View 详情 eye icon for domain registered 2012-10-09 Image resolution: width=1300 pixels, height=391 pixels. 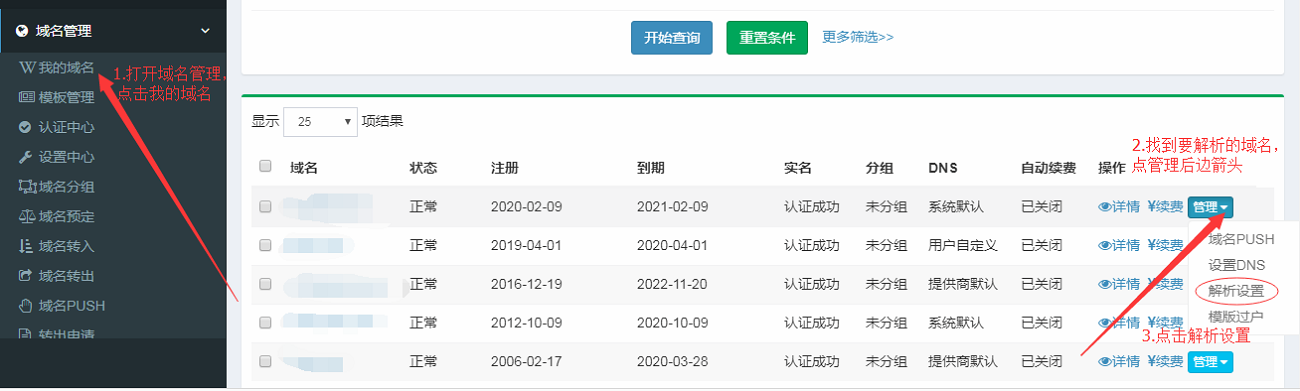(1119, 322)
